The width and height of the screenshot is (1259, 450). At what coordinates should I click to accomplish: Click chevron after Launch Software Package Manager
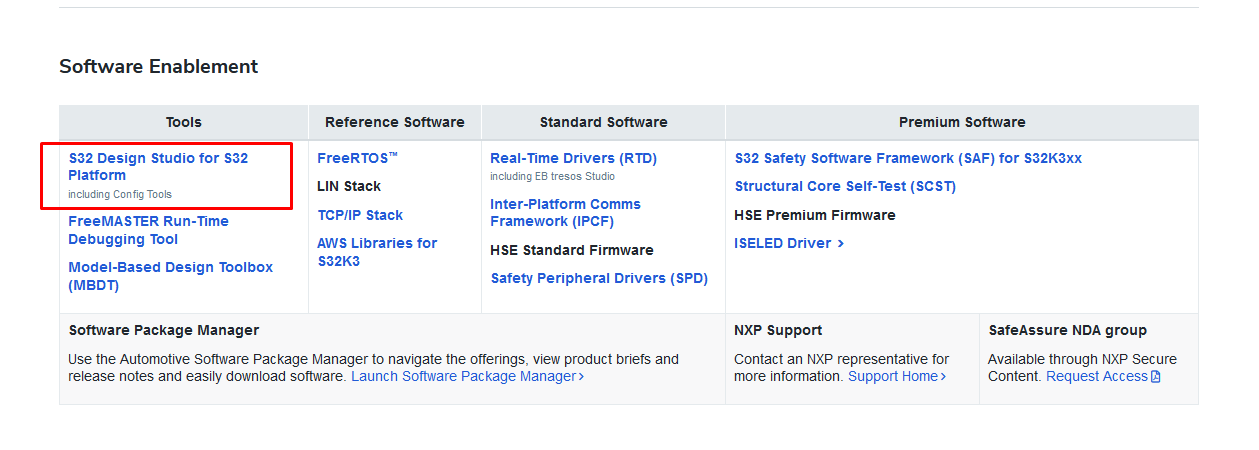tap(581, 377)
